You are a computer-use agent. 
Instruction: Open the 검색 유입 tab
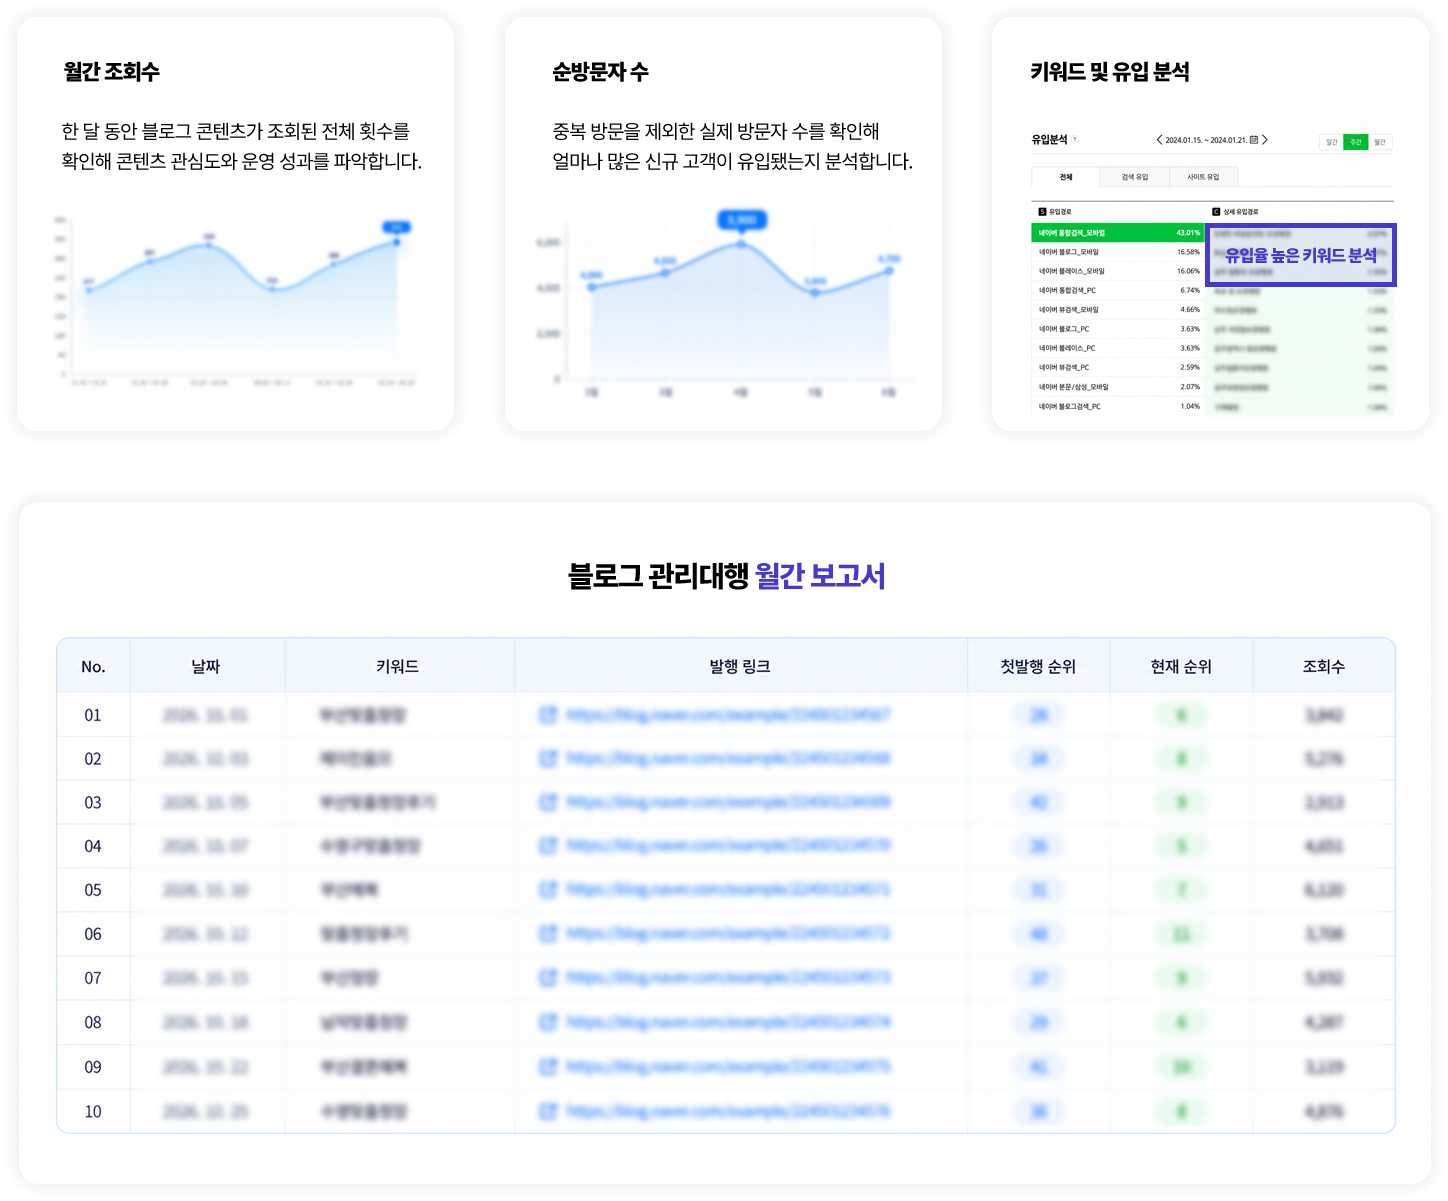(x=1135, y=177)
